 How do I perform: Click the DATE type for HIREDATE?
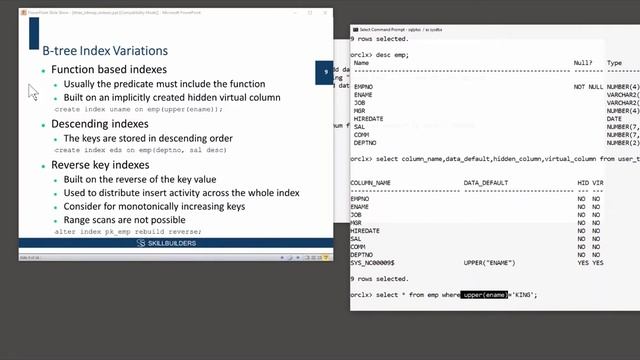coord(614,119)
